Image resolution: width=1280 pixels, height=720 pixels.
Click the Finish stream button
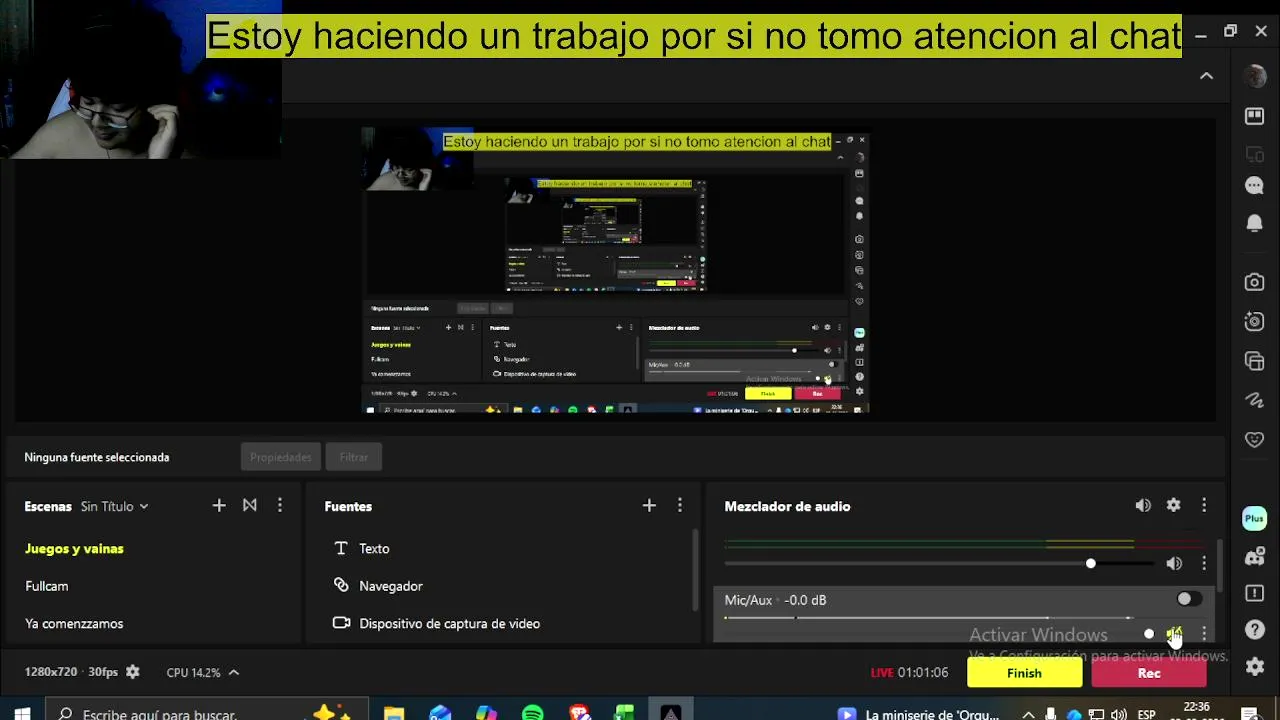pos(1024,673)
